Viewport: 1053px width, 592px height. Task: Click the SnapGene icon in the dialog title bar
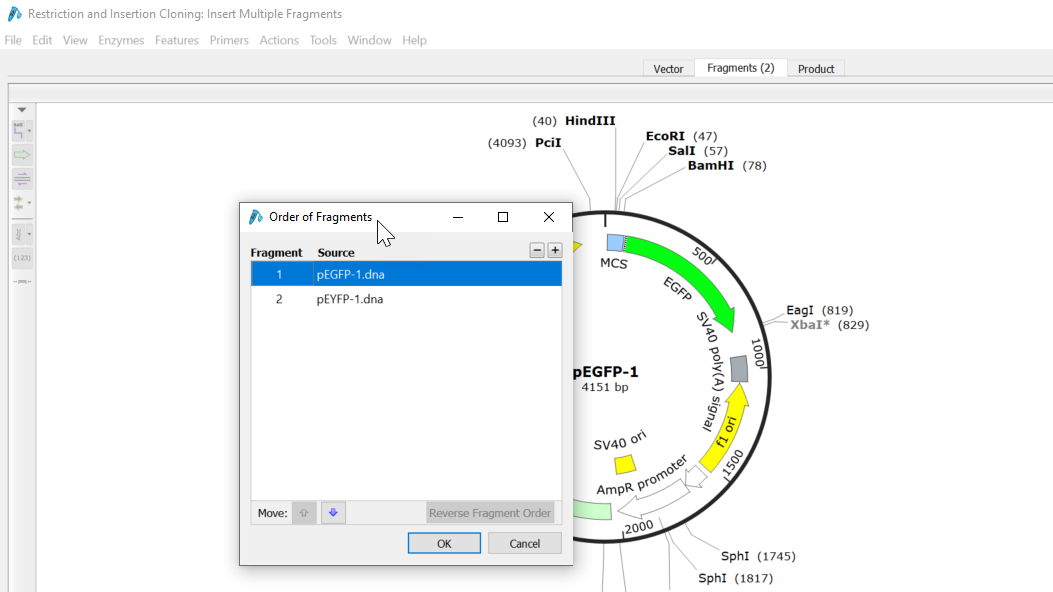pyautogui.click(x=256, y=217)
